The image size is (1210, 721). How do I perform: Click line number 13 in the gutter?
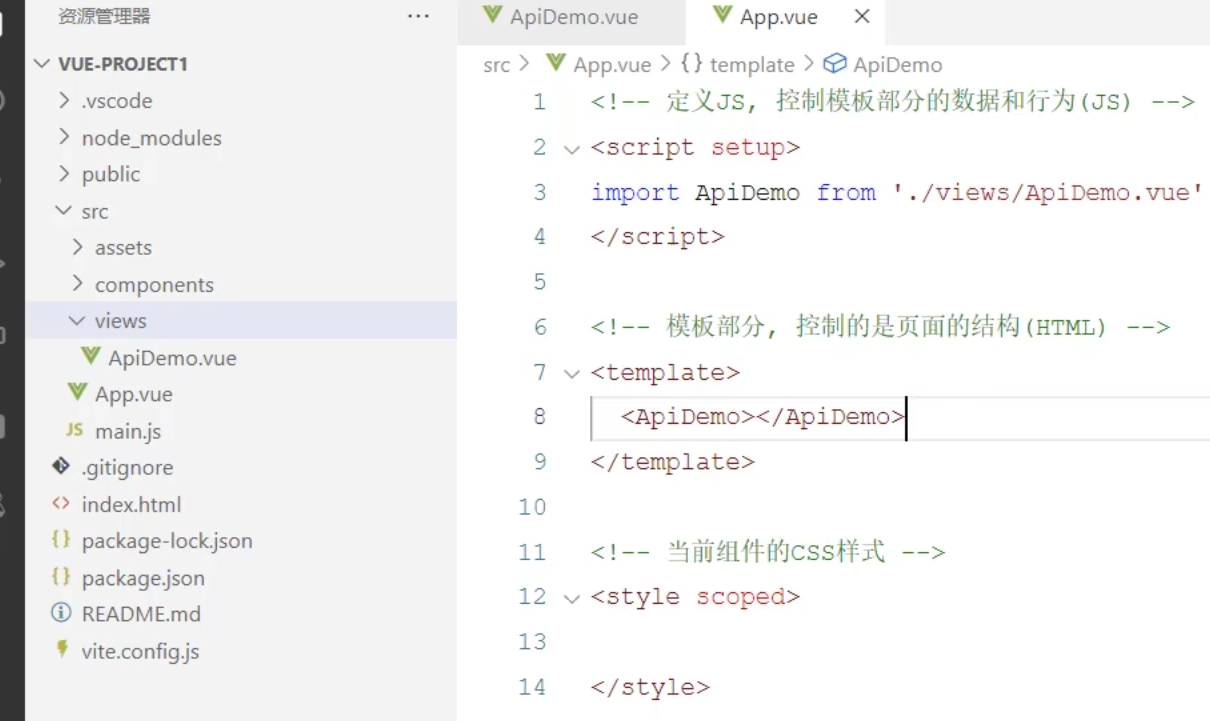532,642
